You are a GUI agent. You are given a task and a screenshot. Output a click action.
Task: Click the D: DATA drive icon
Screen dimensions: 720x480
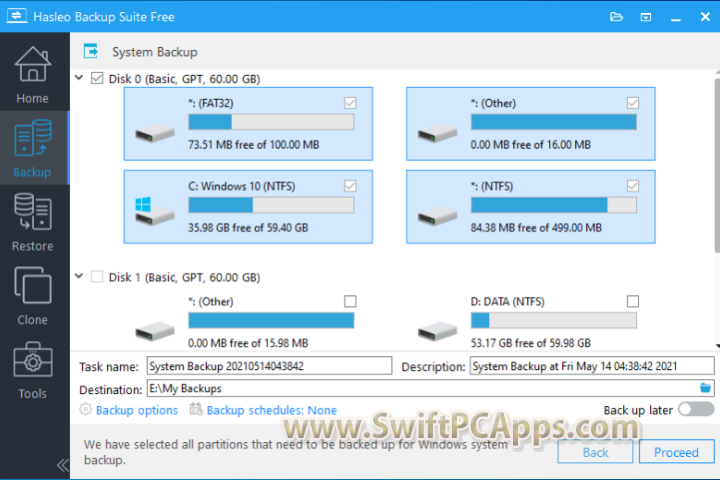(437, 331)
